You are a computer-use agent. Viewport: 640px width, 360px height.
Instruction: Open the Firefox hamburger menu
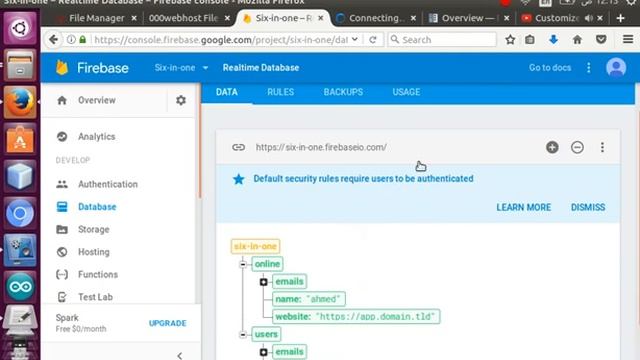(x=628, y=40)
